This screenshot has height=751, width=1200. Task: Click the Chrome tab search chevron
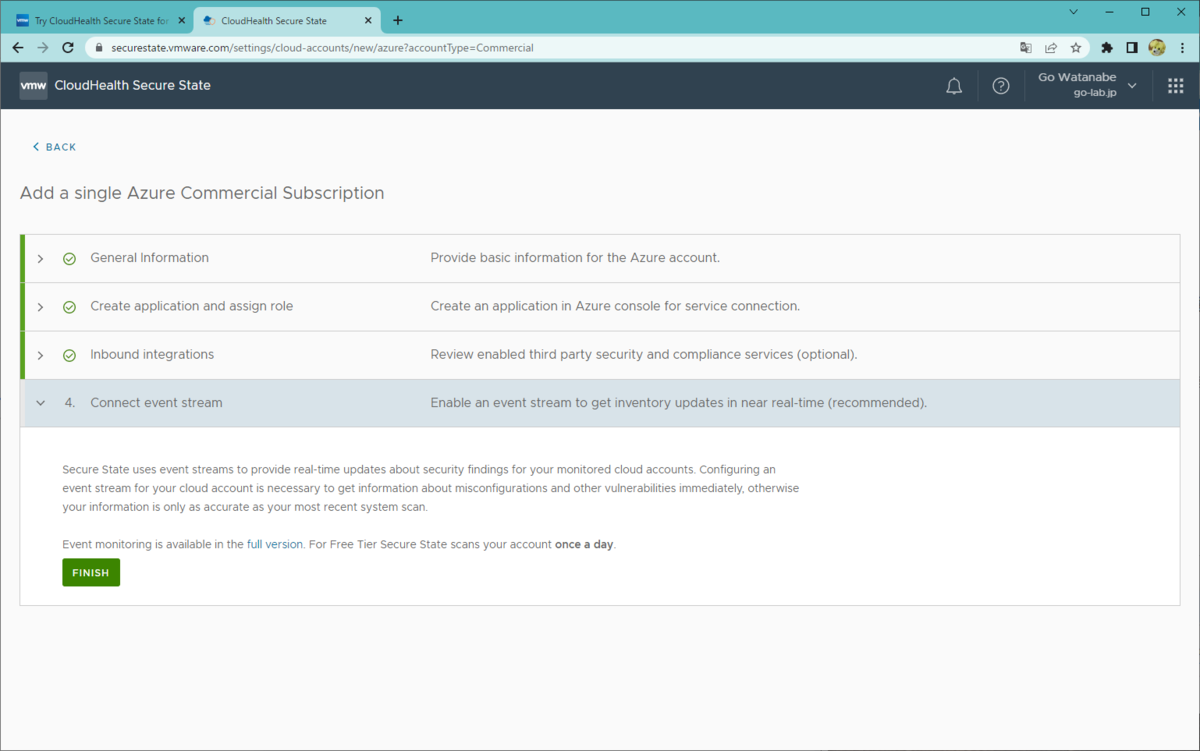click(x=1073, y=12)
